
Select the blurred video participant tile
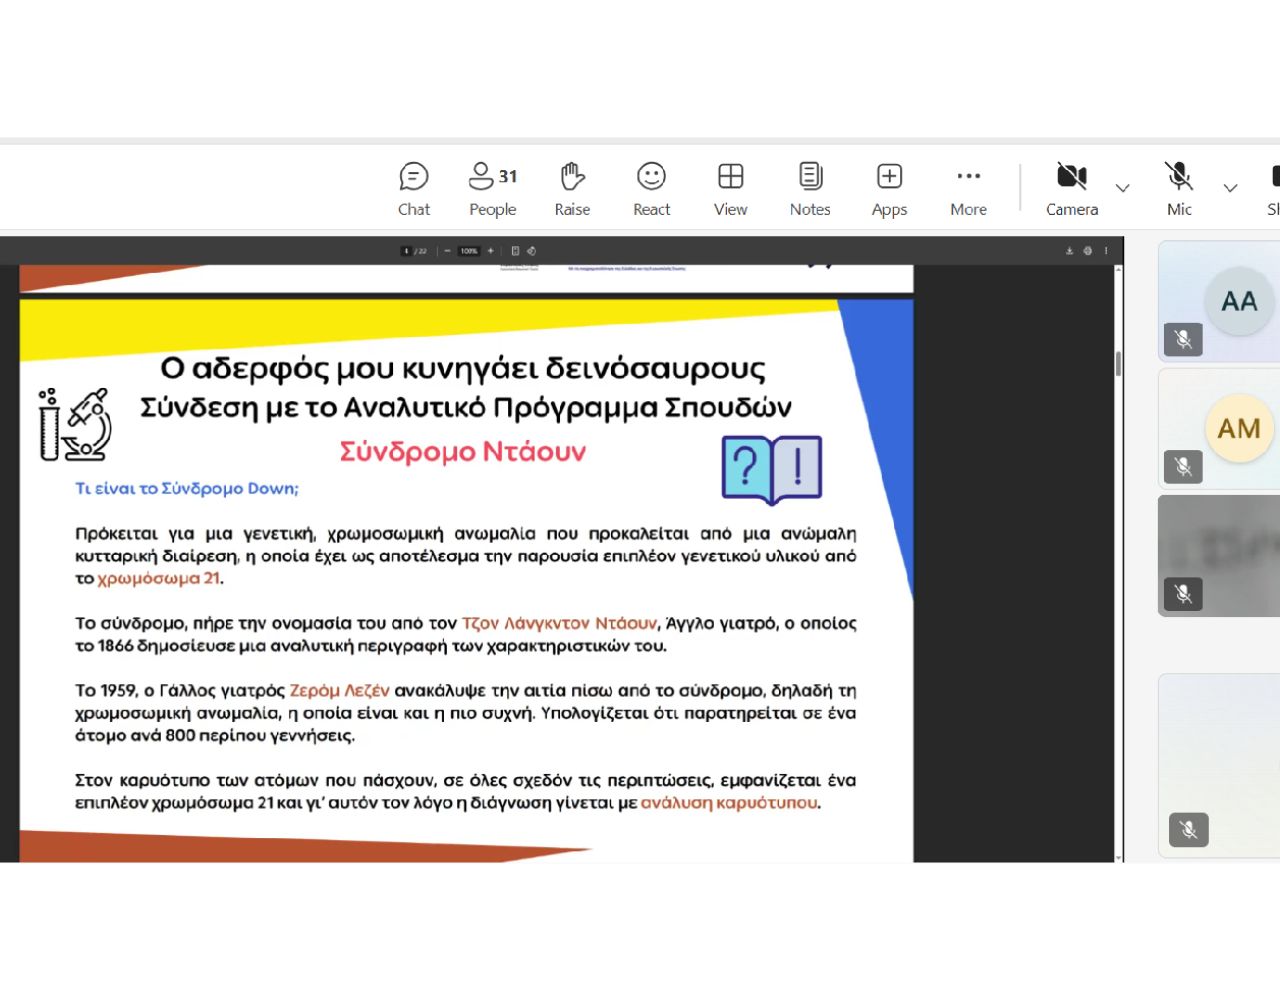pyautogui.click(x=1219, y=556)
